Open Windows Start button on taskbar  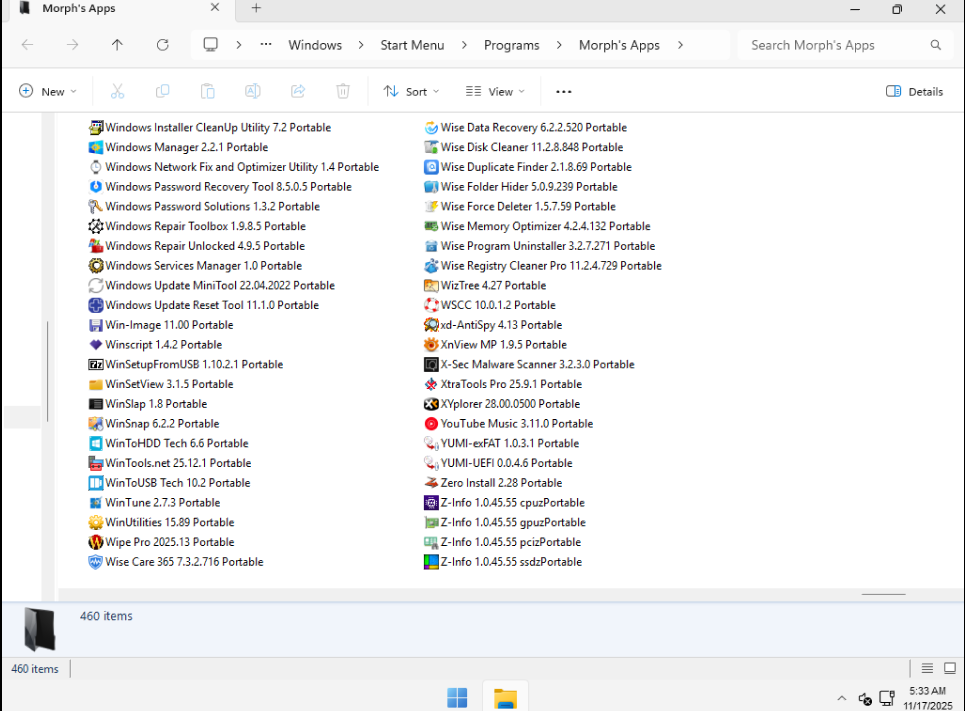[x=457, y=698]
